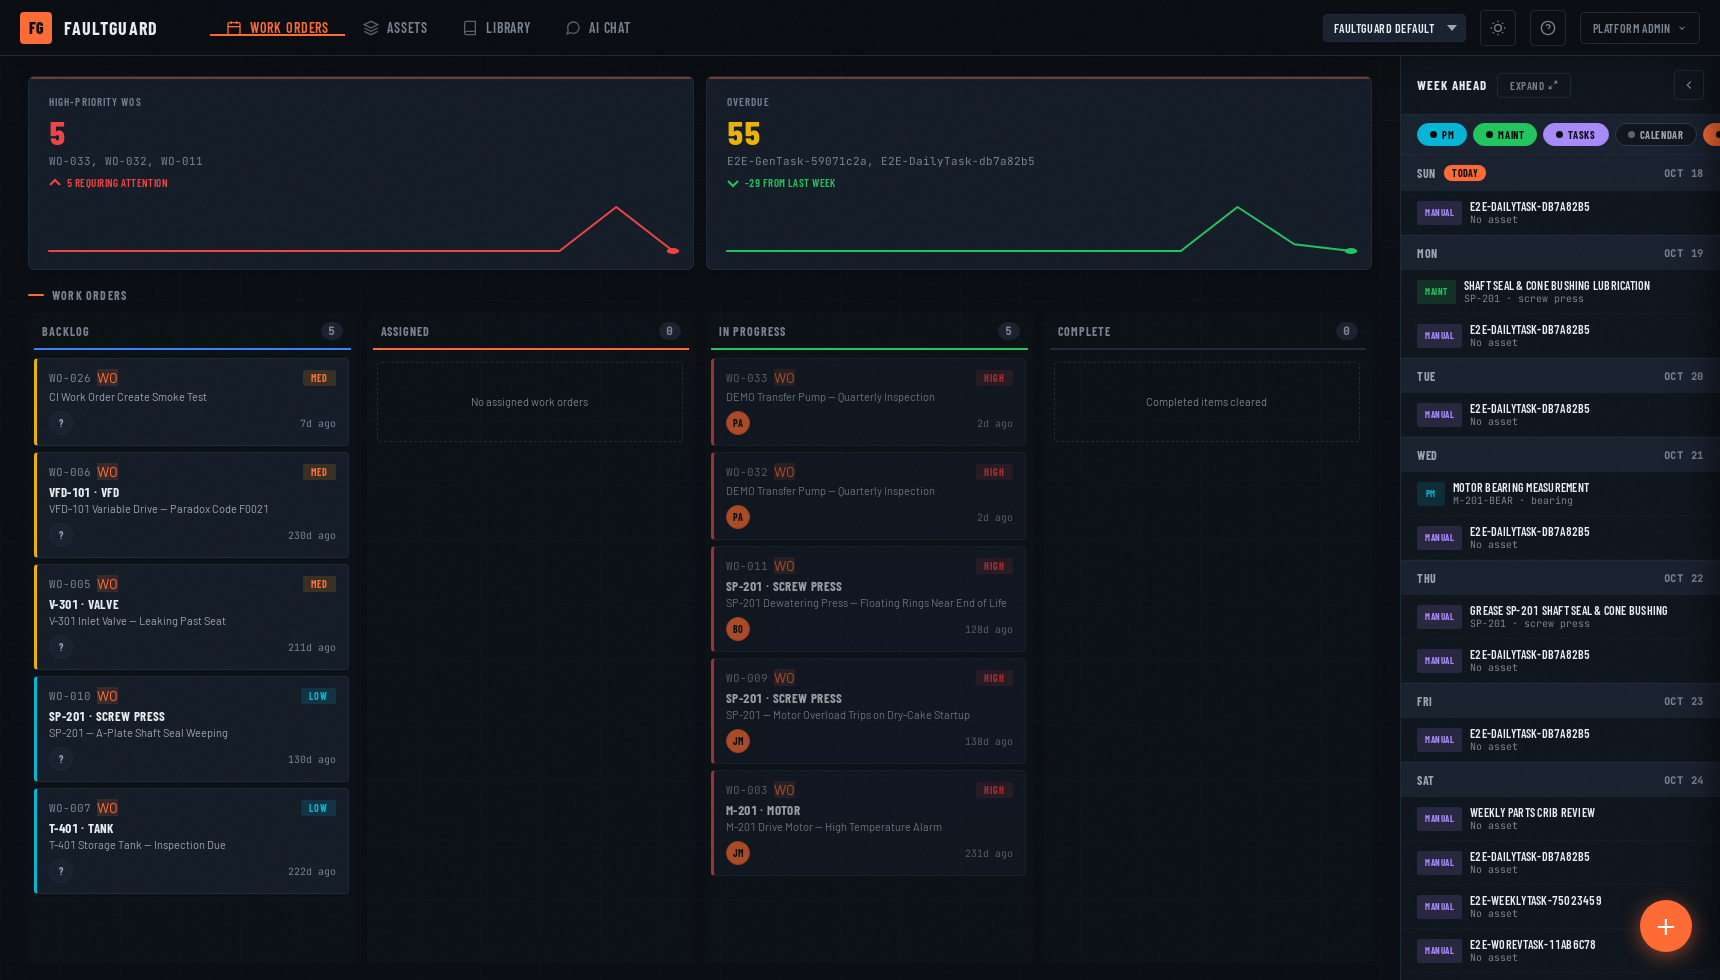Click the In Progress column header
This screenshot has width=1720, height=980.
[x=868, y=332]
